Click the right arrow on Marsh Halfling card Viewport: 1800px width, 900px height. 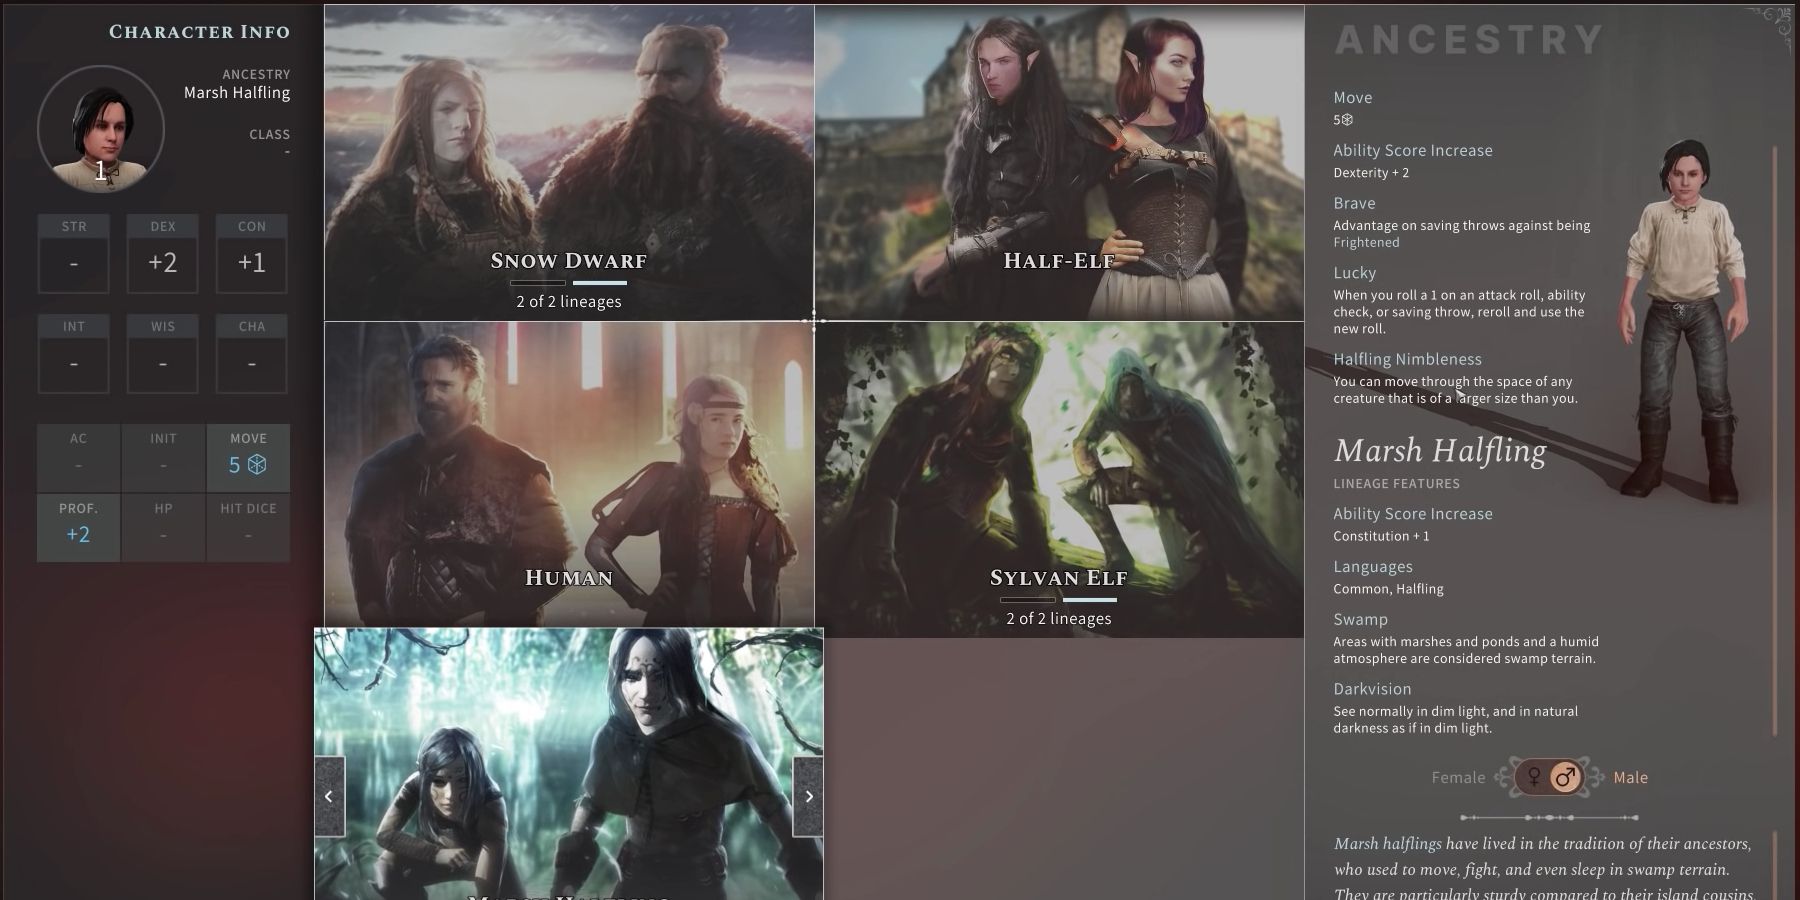click(x=808, y=796)
